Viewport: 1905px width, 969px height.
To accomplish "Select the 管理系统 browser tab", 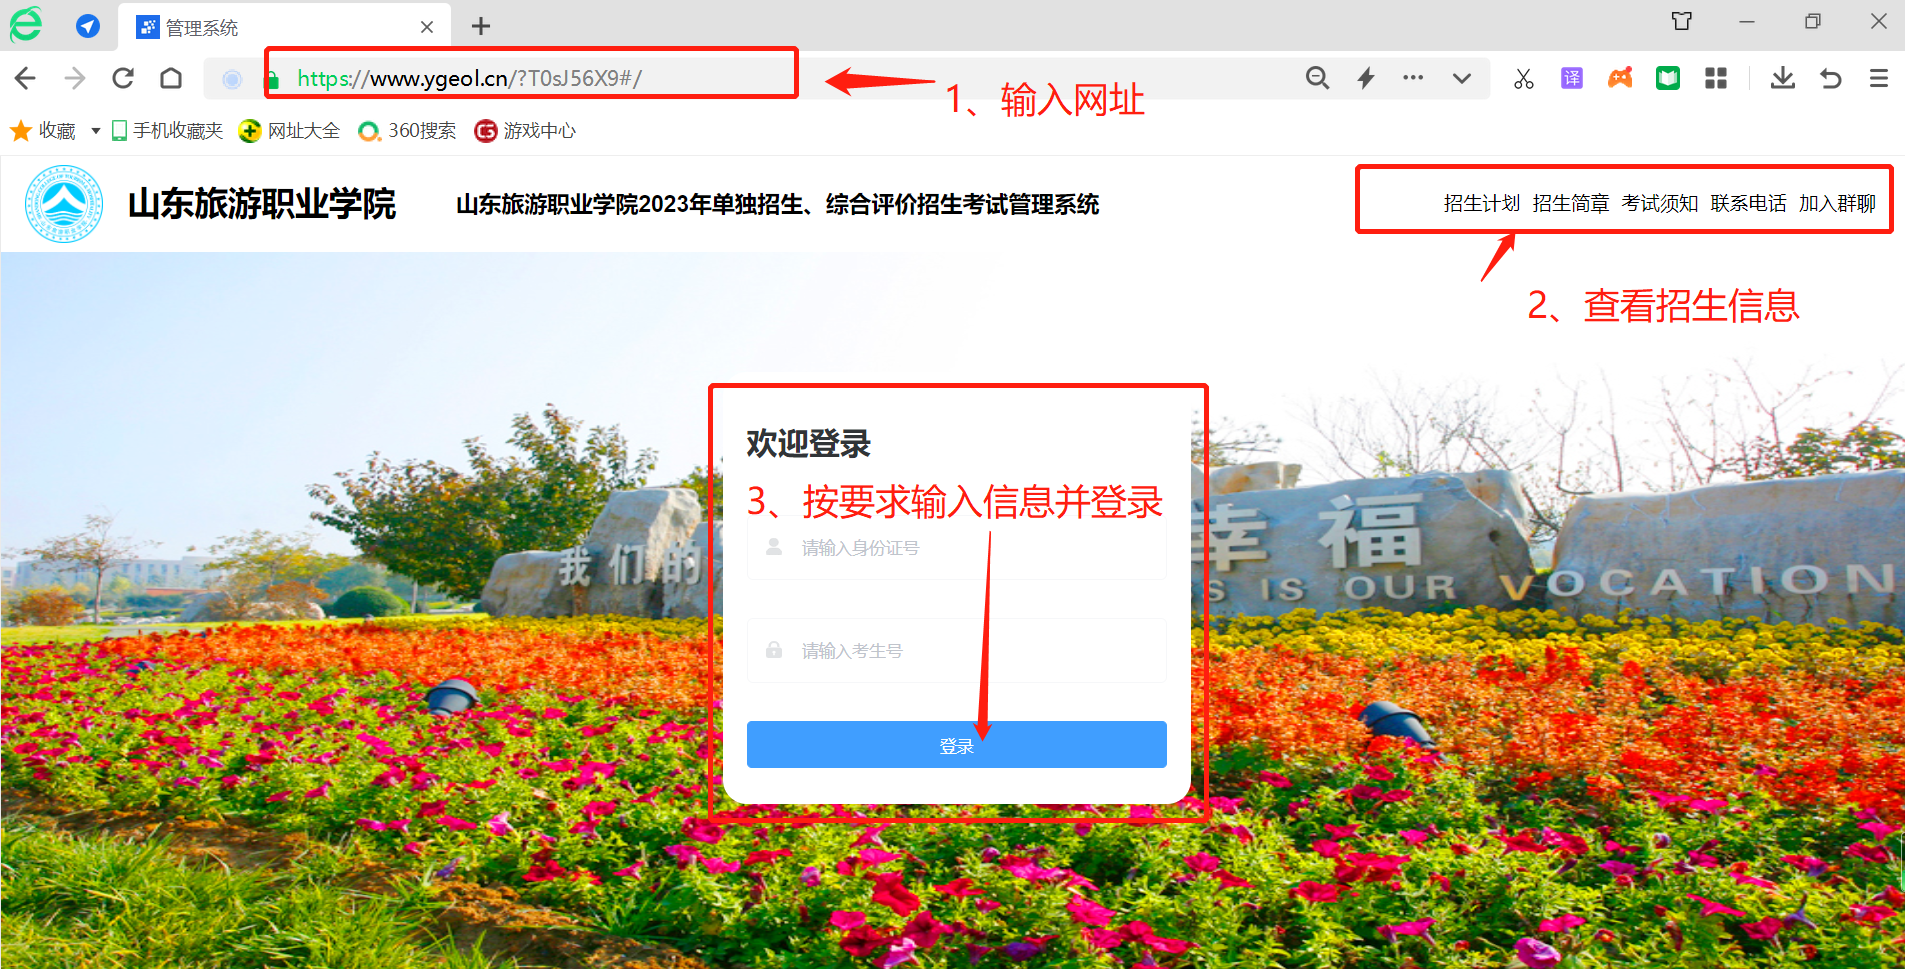I will (x=284, y=27).
